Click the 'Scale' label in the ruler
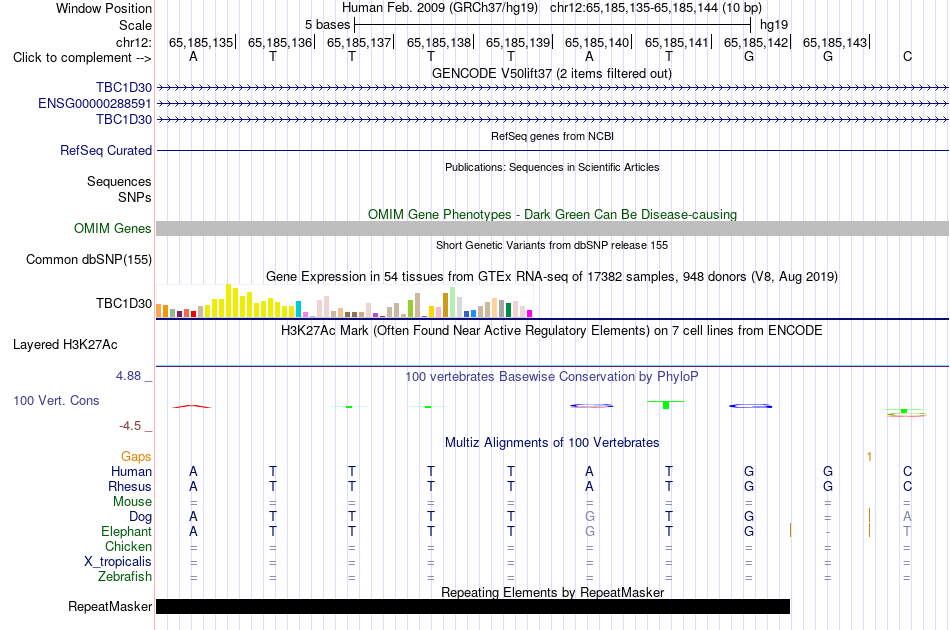Image resolution: width=950 pixels, height=630 pixels. (135, 25)
